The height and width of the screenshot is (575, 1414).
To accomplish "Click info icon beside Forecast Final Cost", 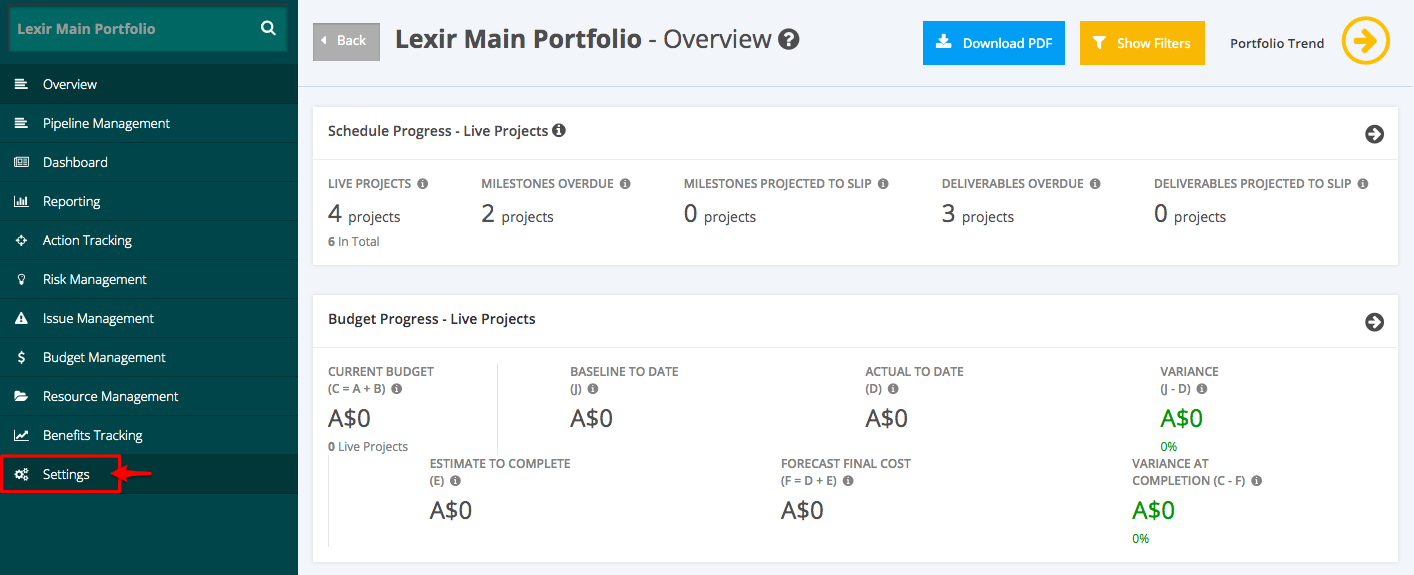I will tap(848, 481).
